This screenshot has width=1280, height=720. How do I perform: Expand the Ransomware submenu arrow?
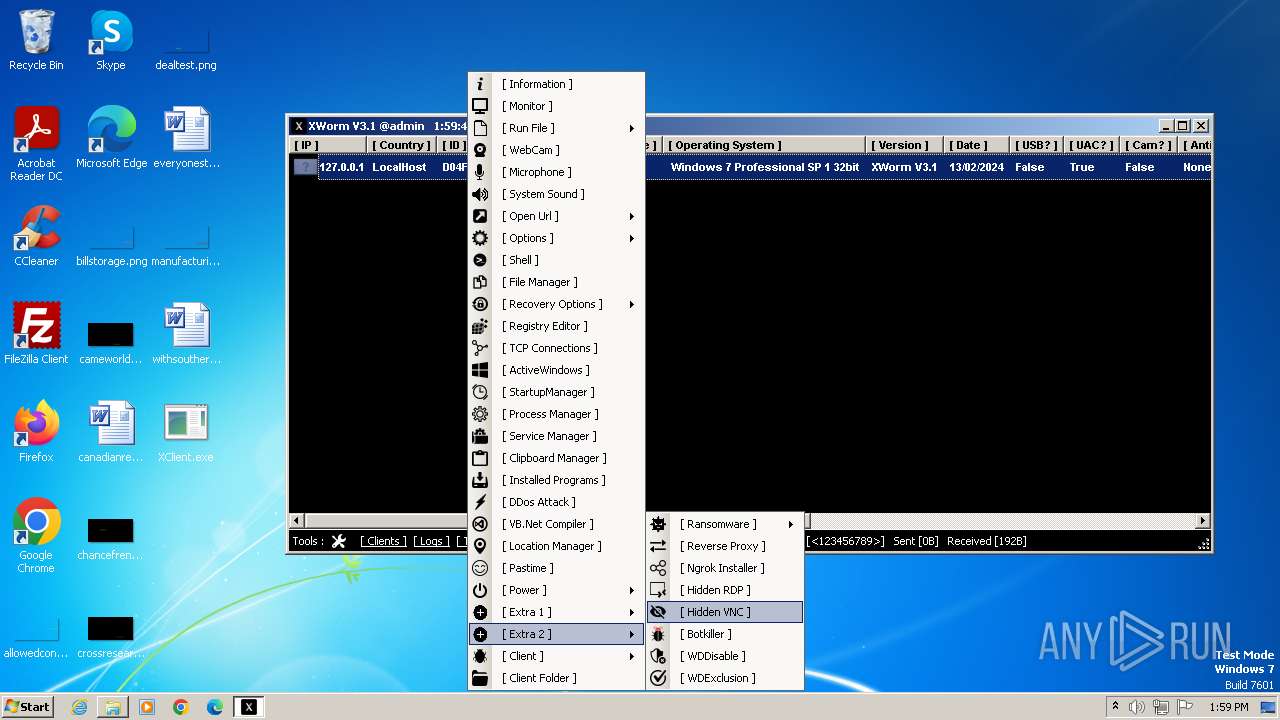tap(790, 524)
